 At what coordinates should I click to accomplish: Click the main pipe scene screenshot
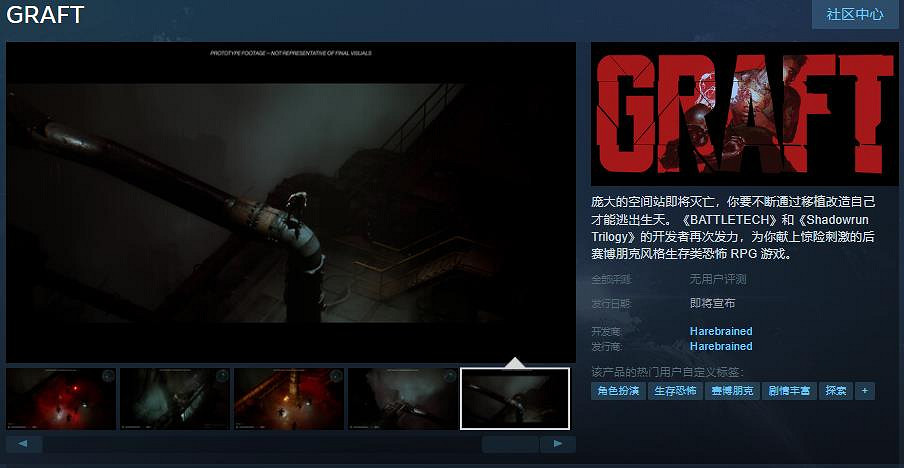coord(291,202)
